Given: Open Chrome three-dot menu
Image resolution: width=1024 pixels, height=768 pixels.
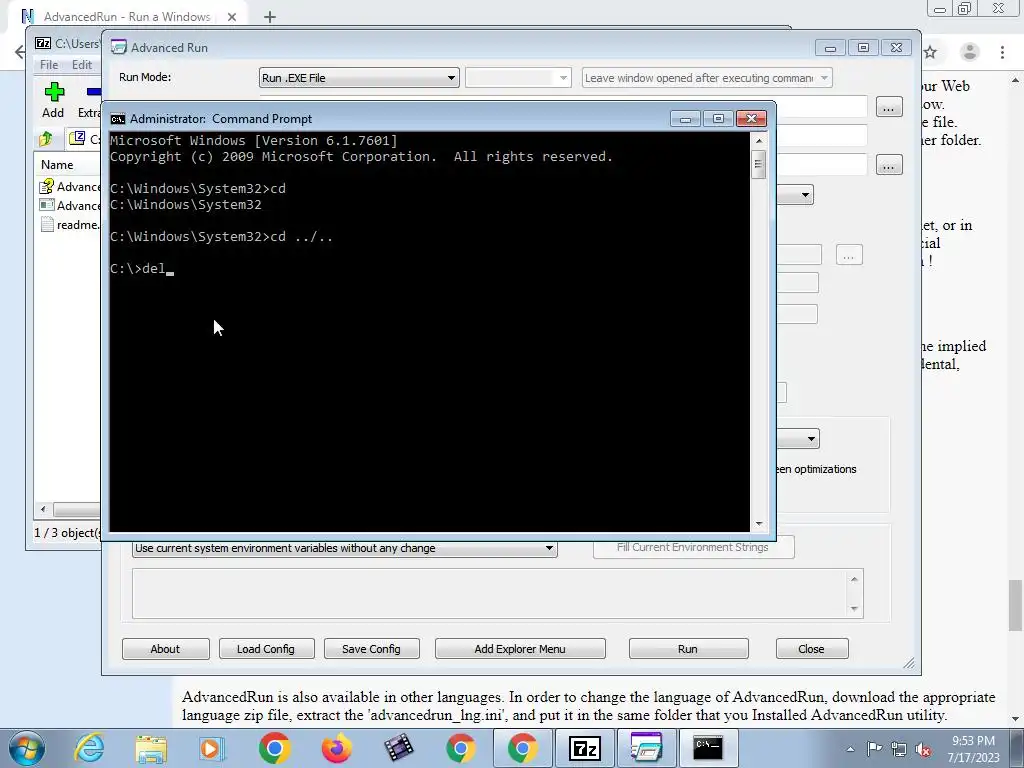Looking at the screenshot, I should [x=1002, y=52].
